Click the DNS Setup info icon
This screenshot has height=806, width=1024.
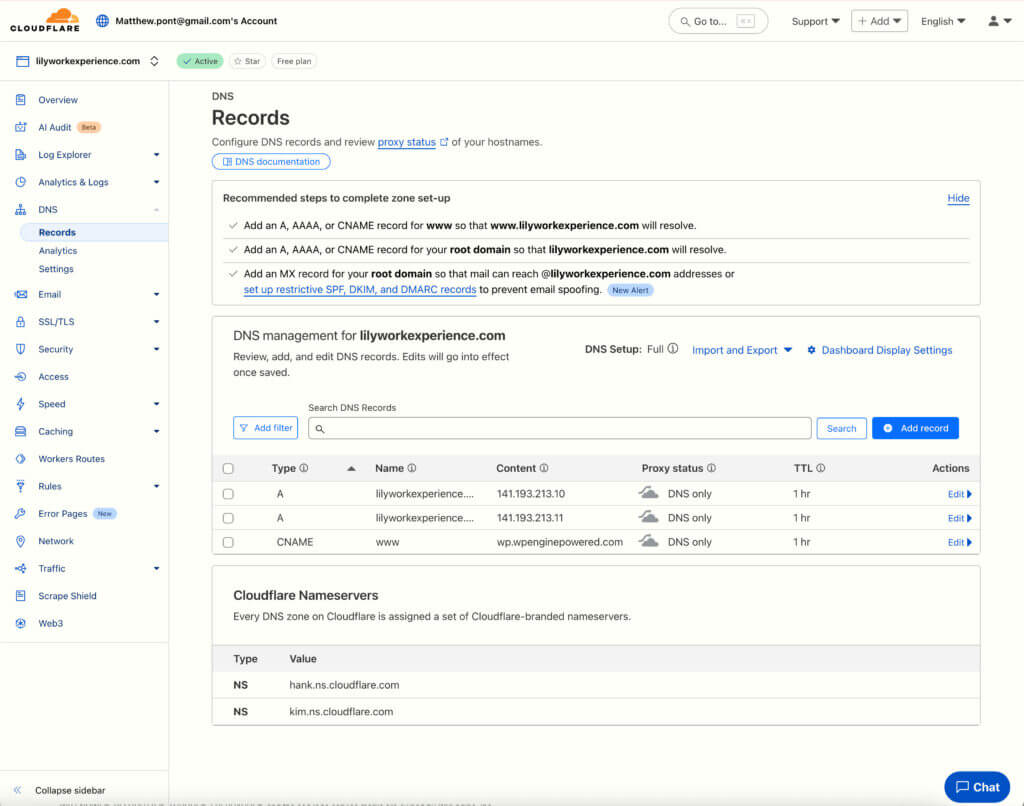pyautogui.click(x=673, y=349)
